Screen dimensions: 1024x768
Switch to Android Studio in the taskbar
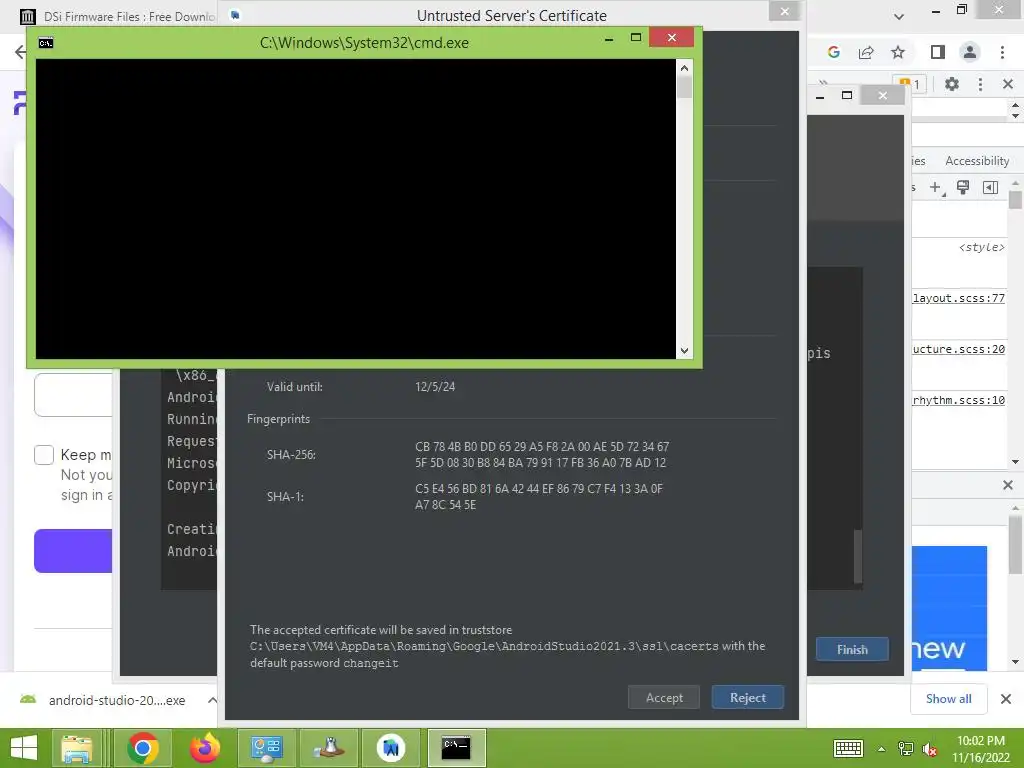tap(391, 748)
